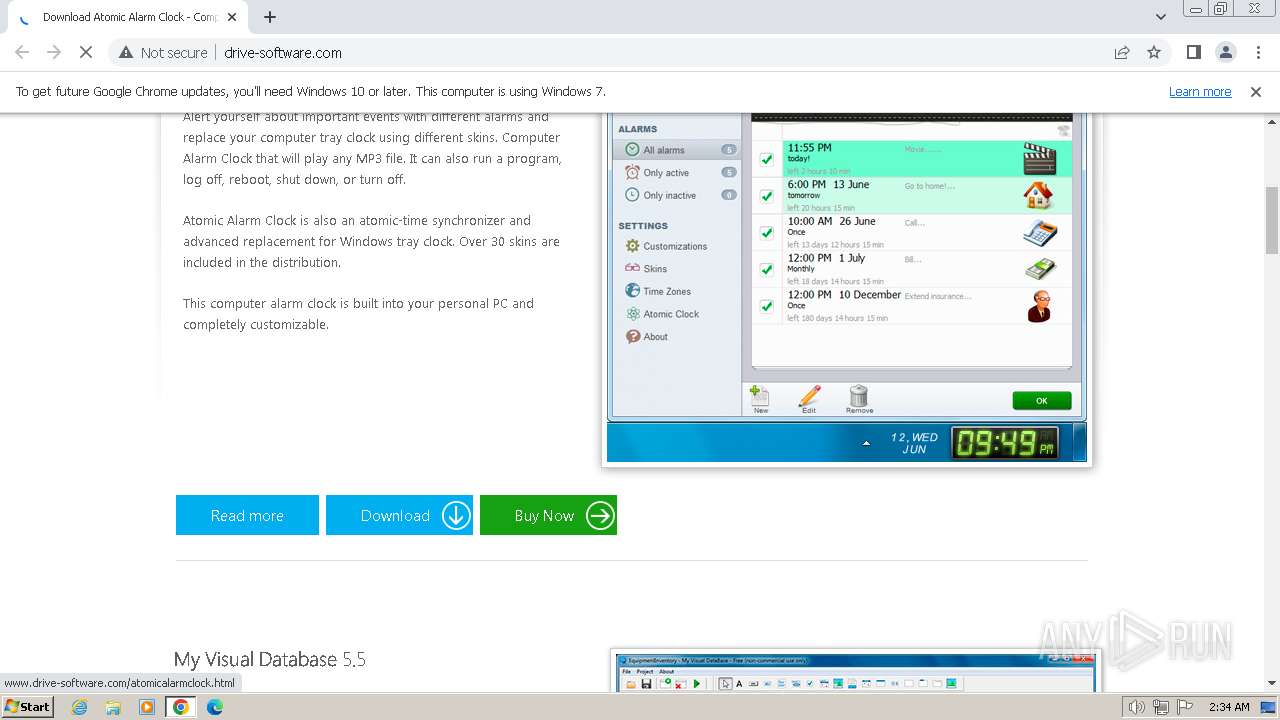Open the Learn more link
The image size is (1280, 720).
(1200, 91)
